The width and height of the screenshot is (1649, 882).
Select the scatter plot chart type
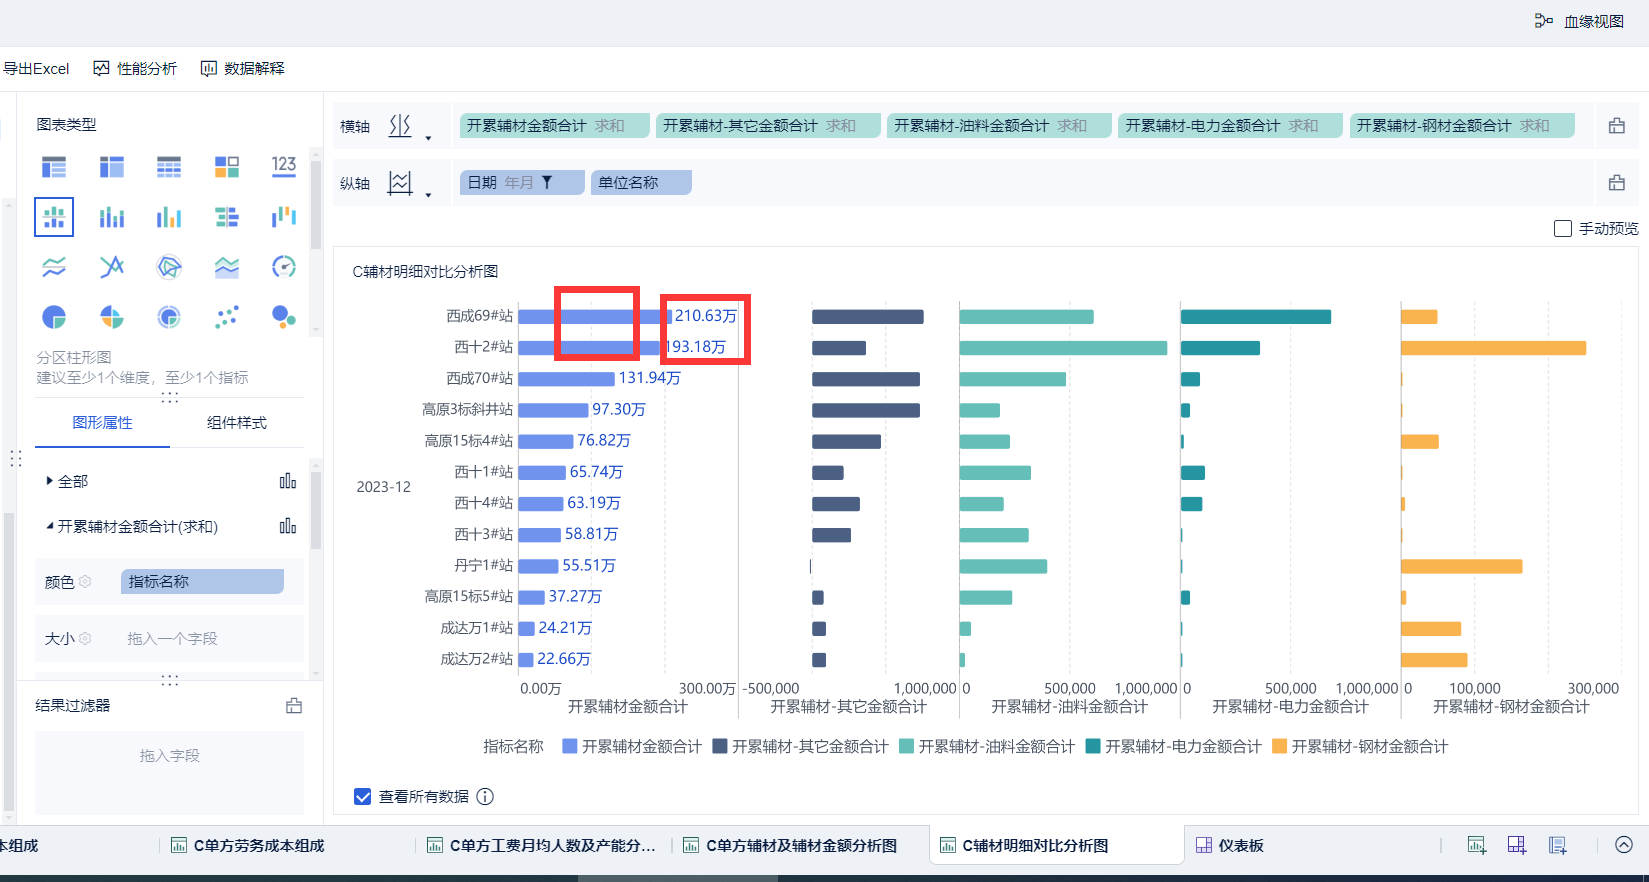(227, 317)
